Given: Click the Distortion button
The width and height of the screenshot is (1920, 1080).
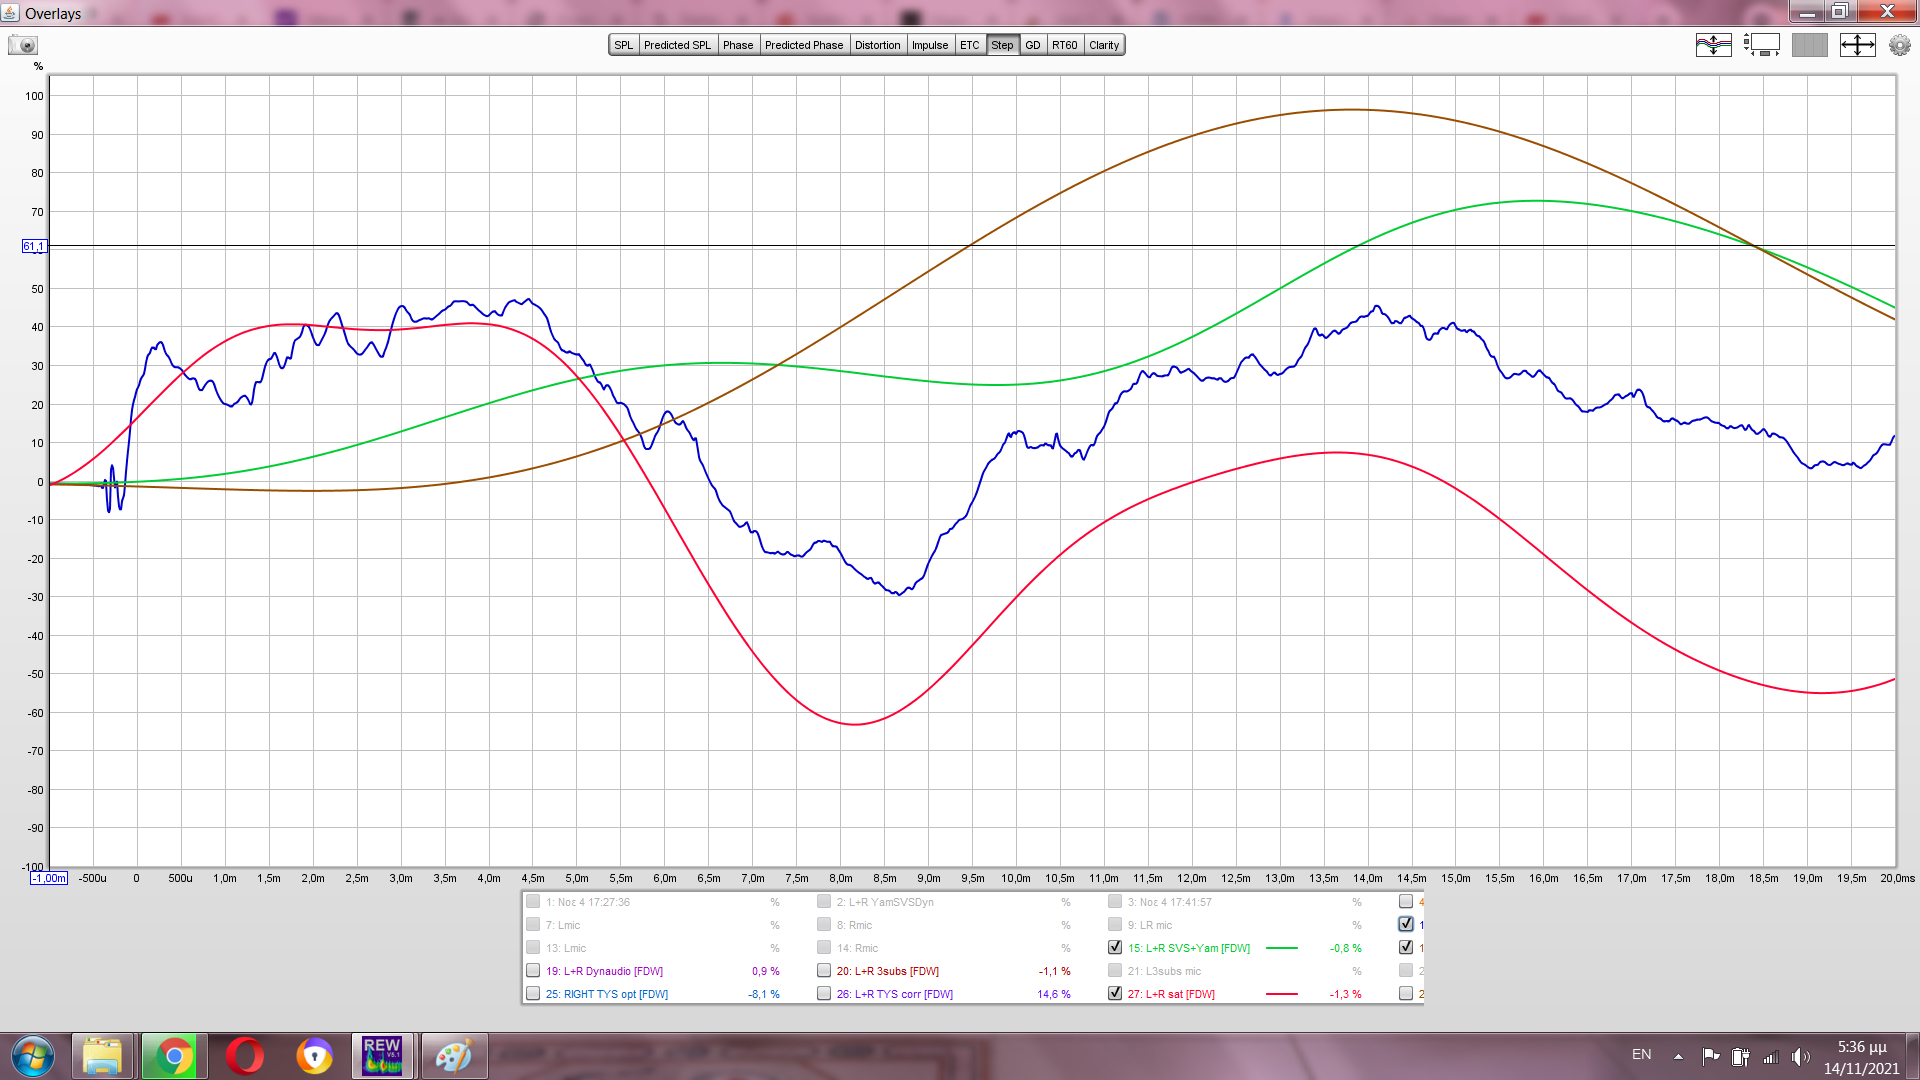Looking at the screenshot, I should point(877,45).
